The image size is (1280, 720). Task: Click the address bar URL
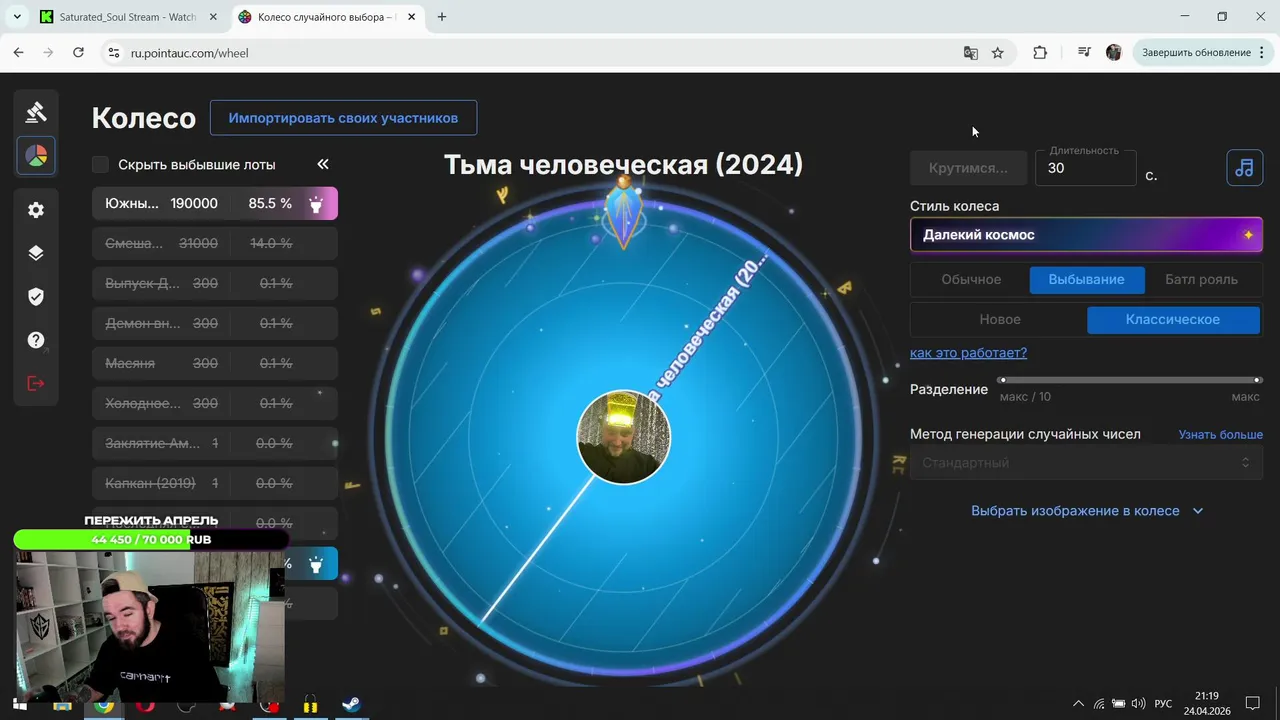(x=190, y=53)
